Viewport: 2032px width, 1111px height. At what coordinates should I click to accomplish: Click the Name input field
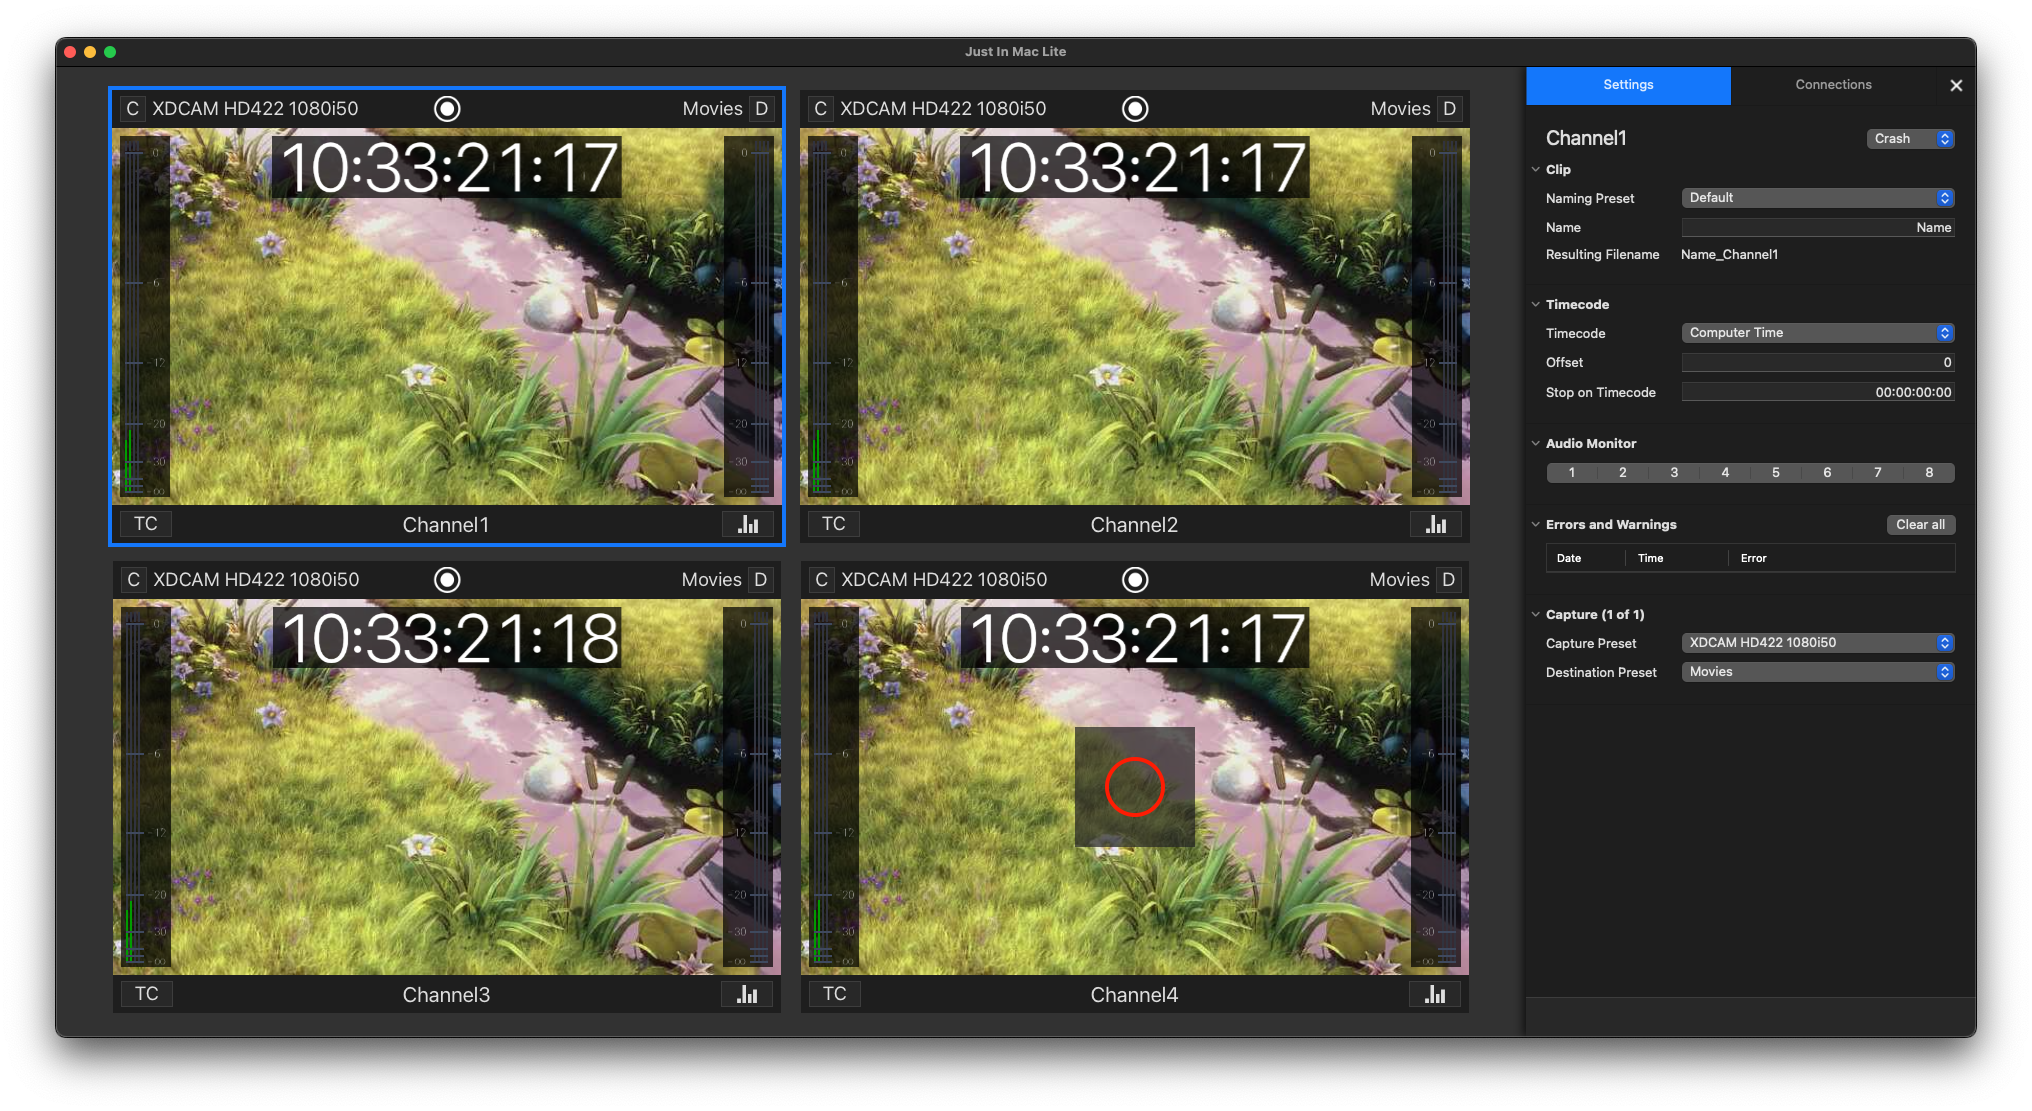click(1818, 228)
